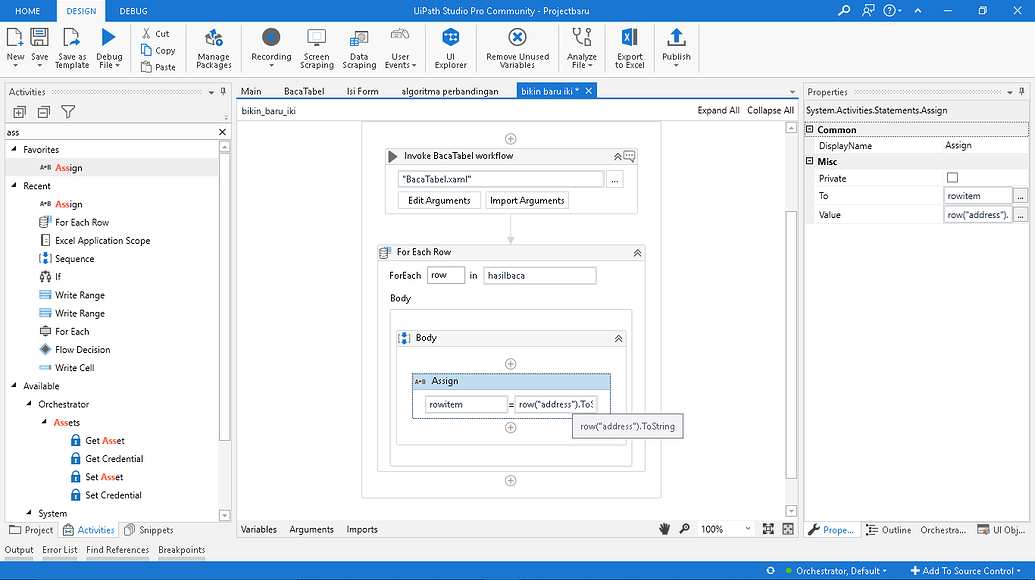Collapse the For Each Row activity

pos(637,253)
